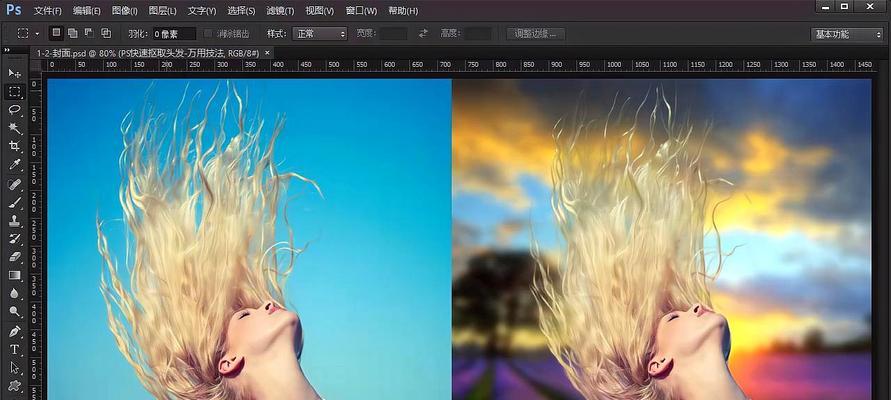This screenshot has height=400, width=891.
Task: Choose Intersect with Selection mode
Action: [x=106, y=33]
